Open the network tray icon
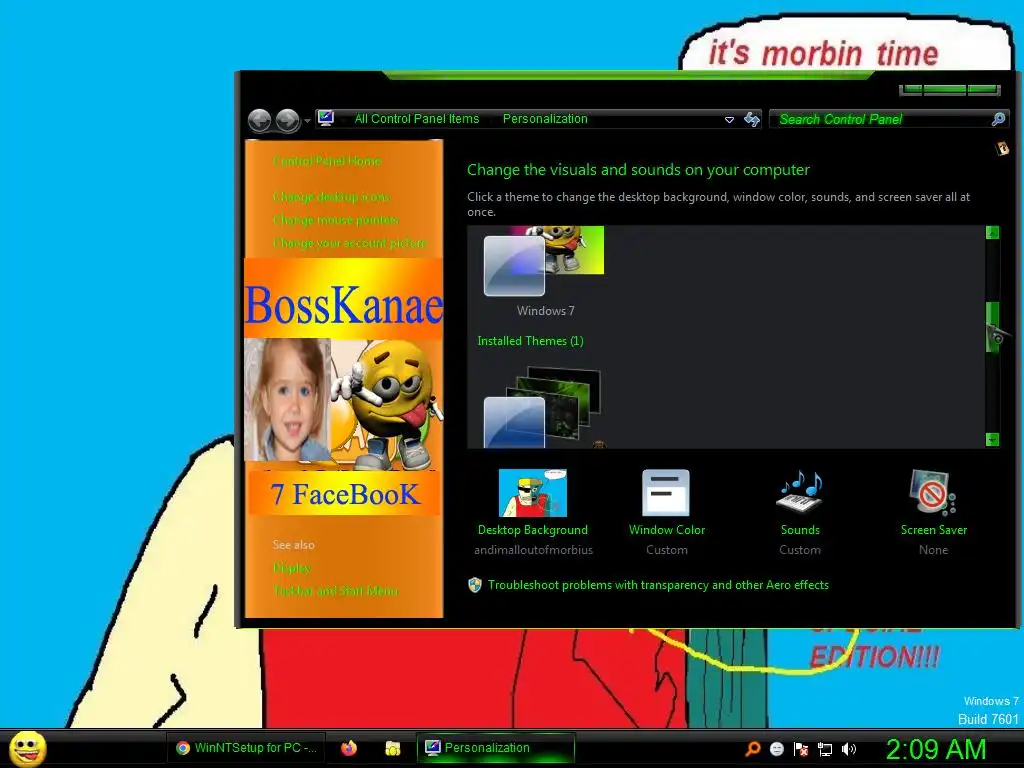1024x768 pixels. coord(825,749)
